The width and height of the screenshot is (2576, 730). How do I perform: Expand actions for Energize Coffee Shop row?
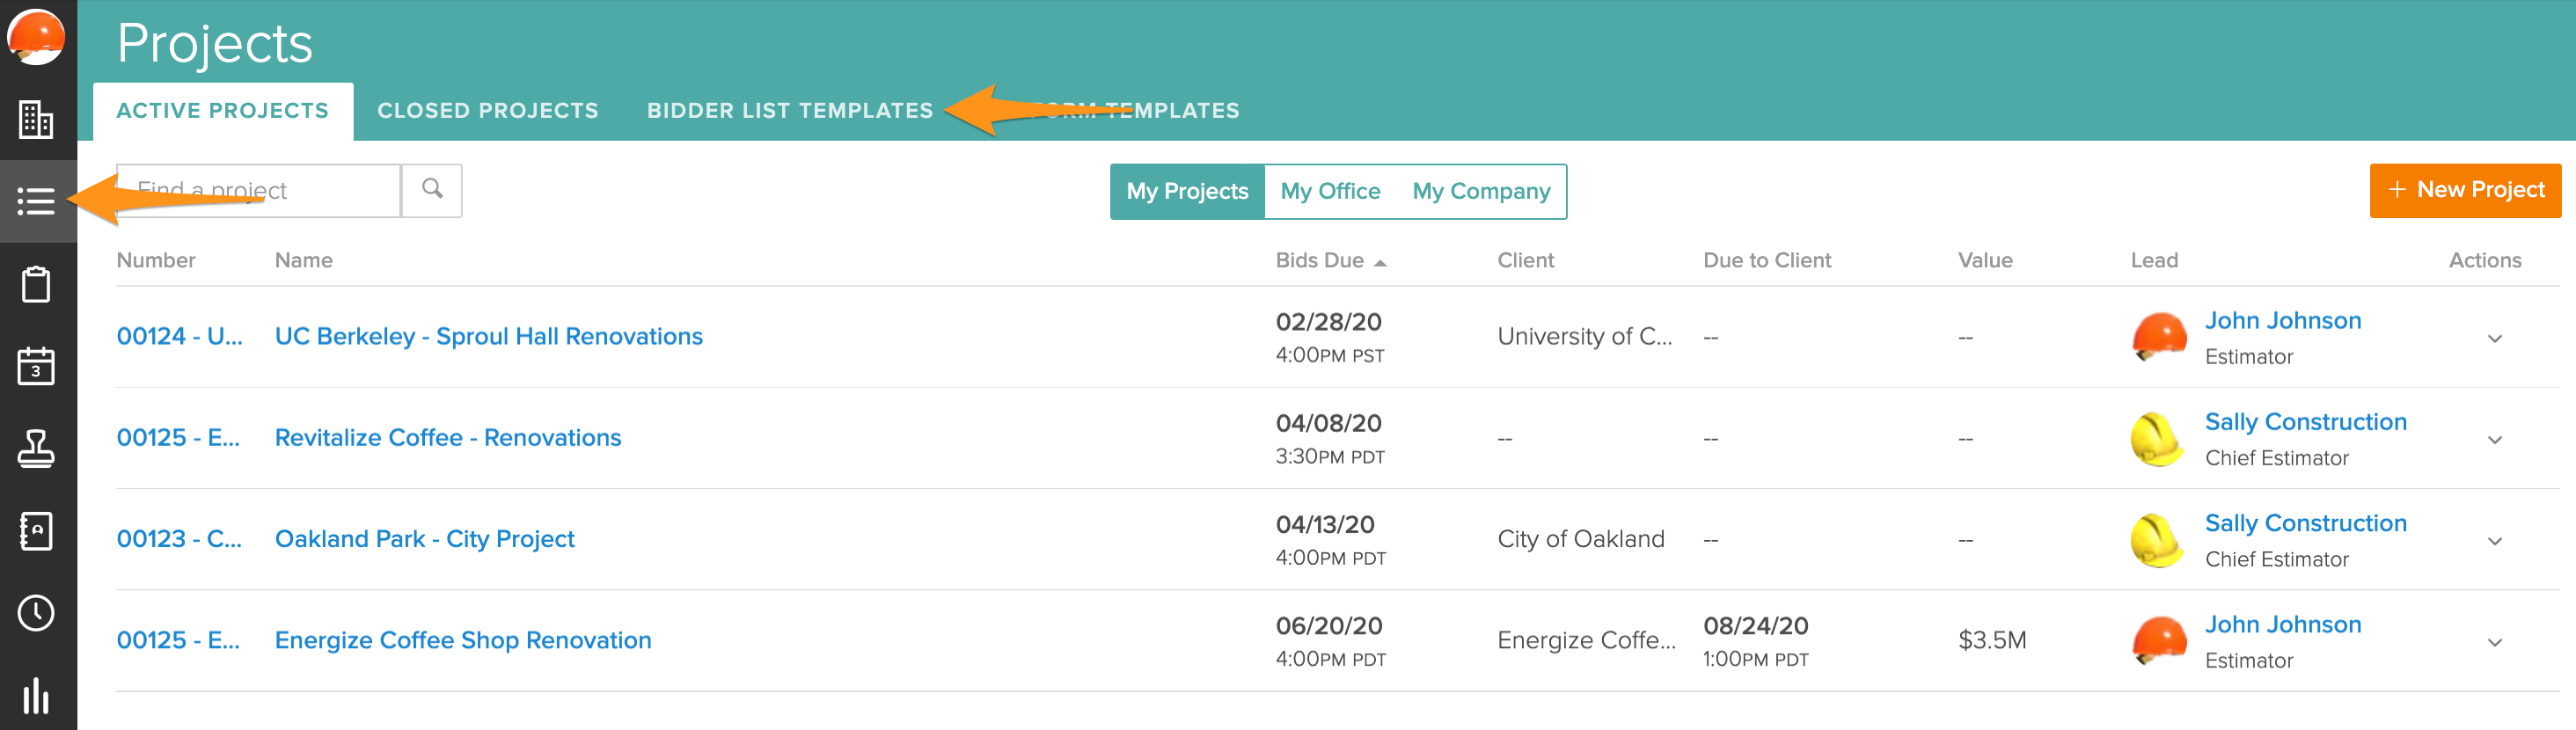[x=2494, y=642]
